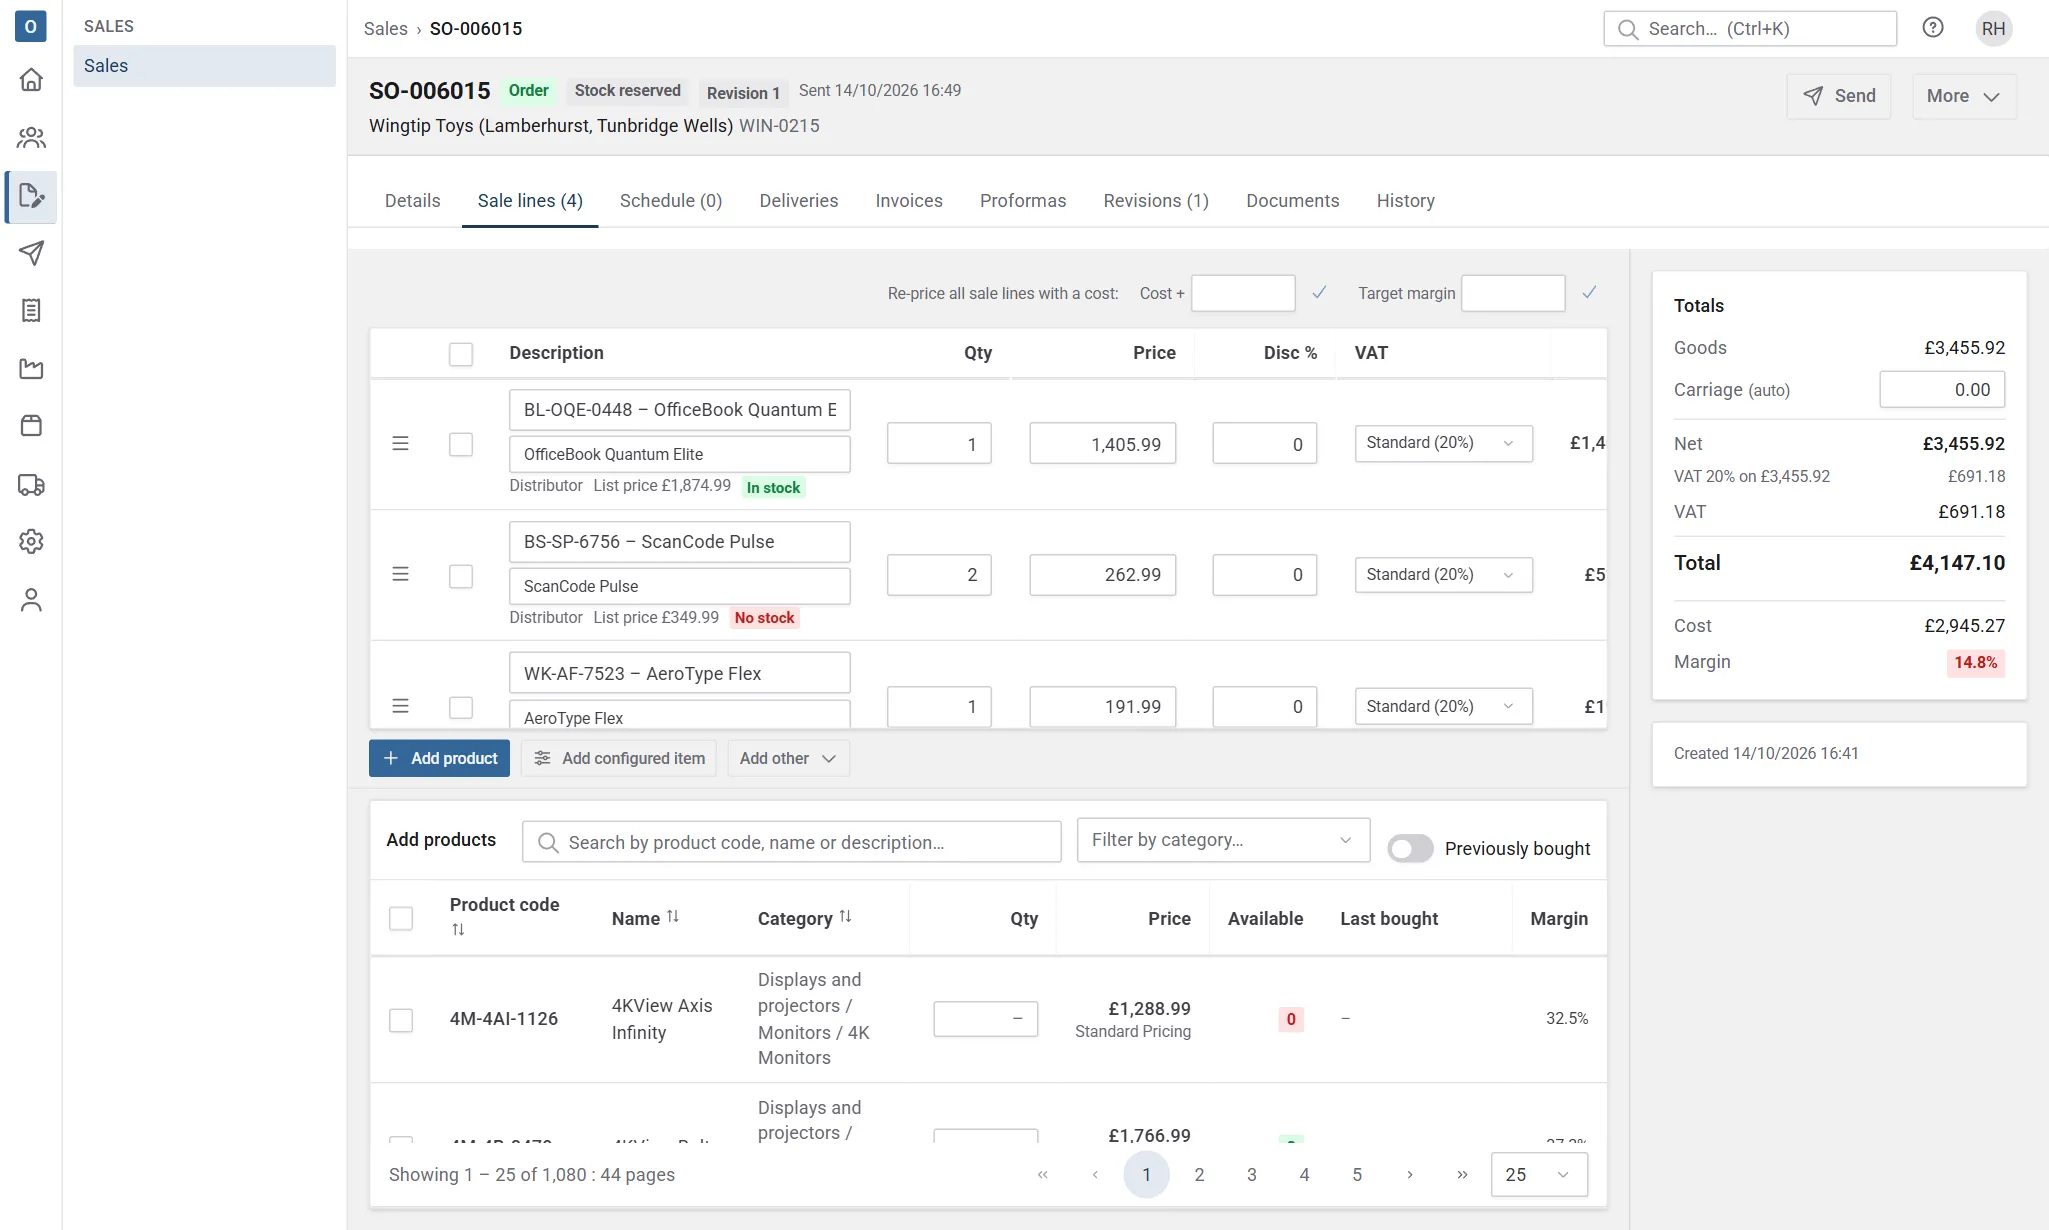This screenshot has height=1230, width=2049.
Task: Open the Customers people icon
Action: pyautogui.click(x=31, y=138)
